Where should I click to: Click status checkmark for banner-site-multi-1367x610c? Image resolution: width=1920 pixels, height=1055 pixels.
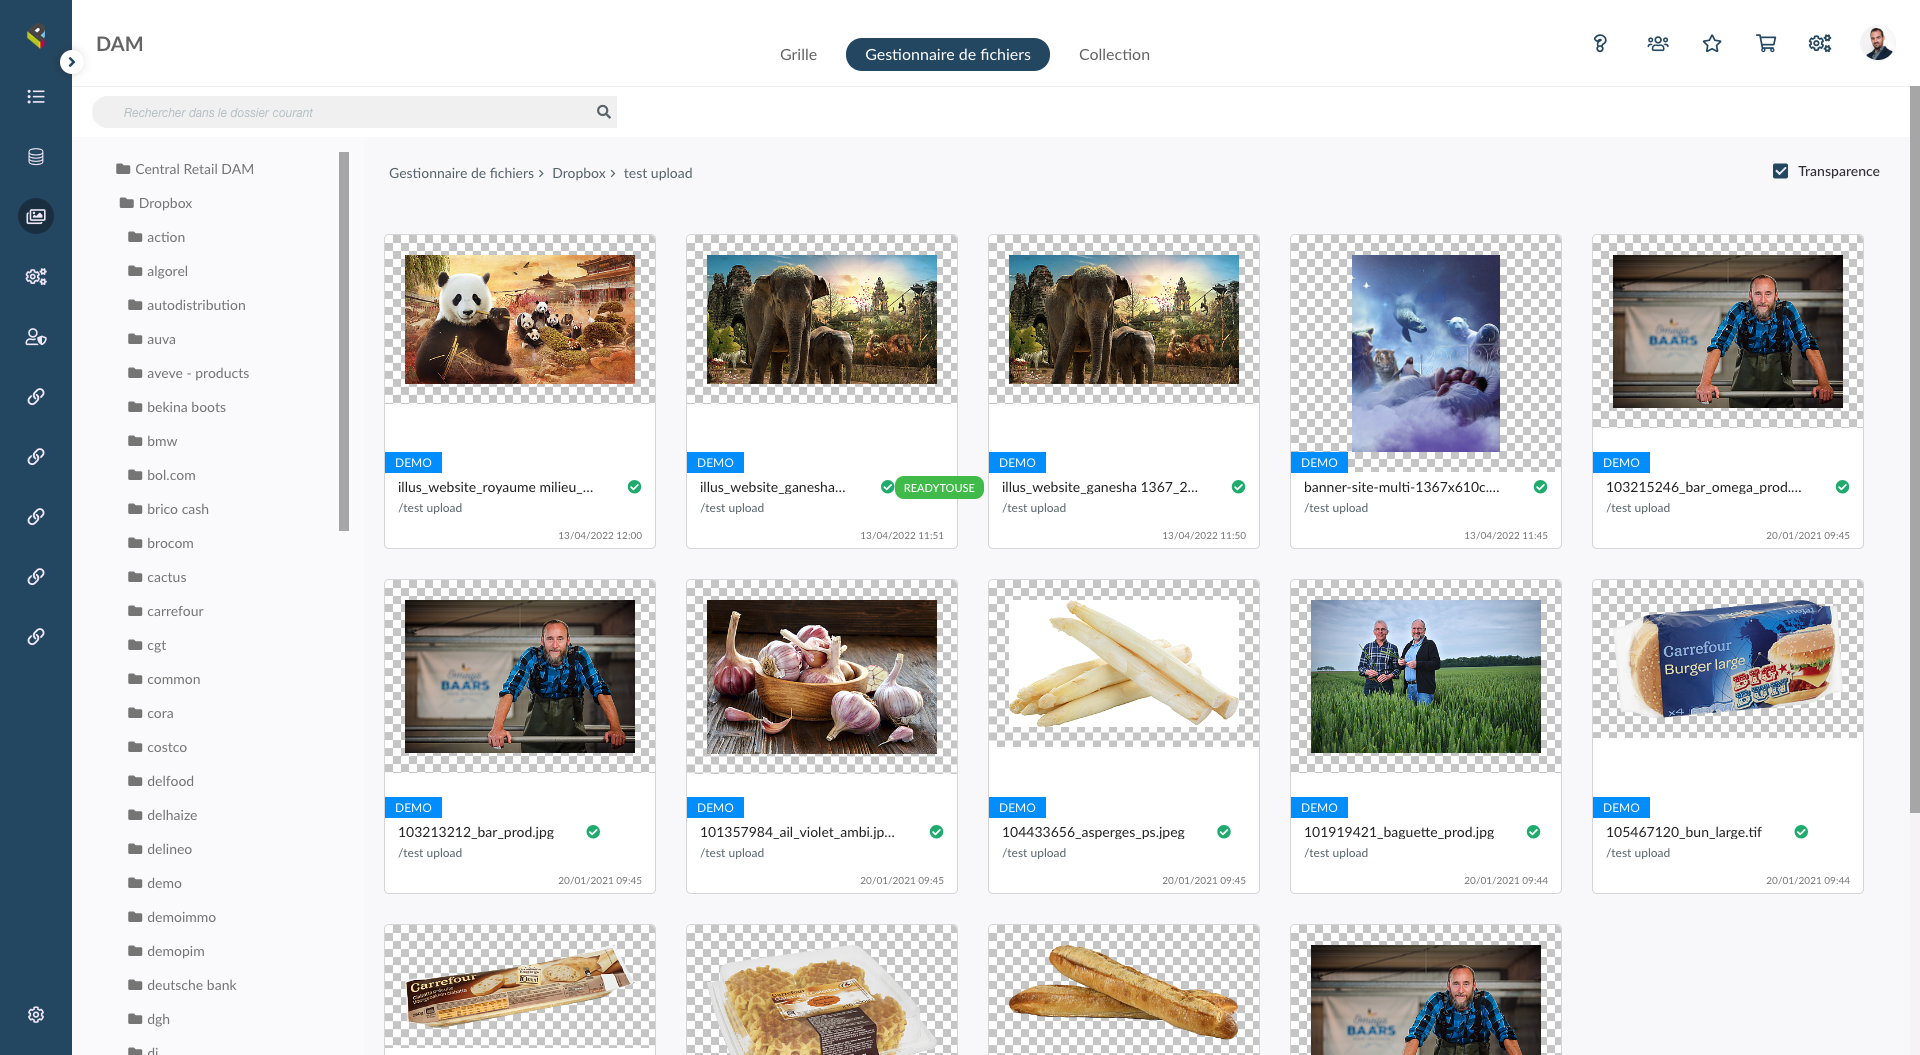click(1540, 487)
